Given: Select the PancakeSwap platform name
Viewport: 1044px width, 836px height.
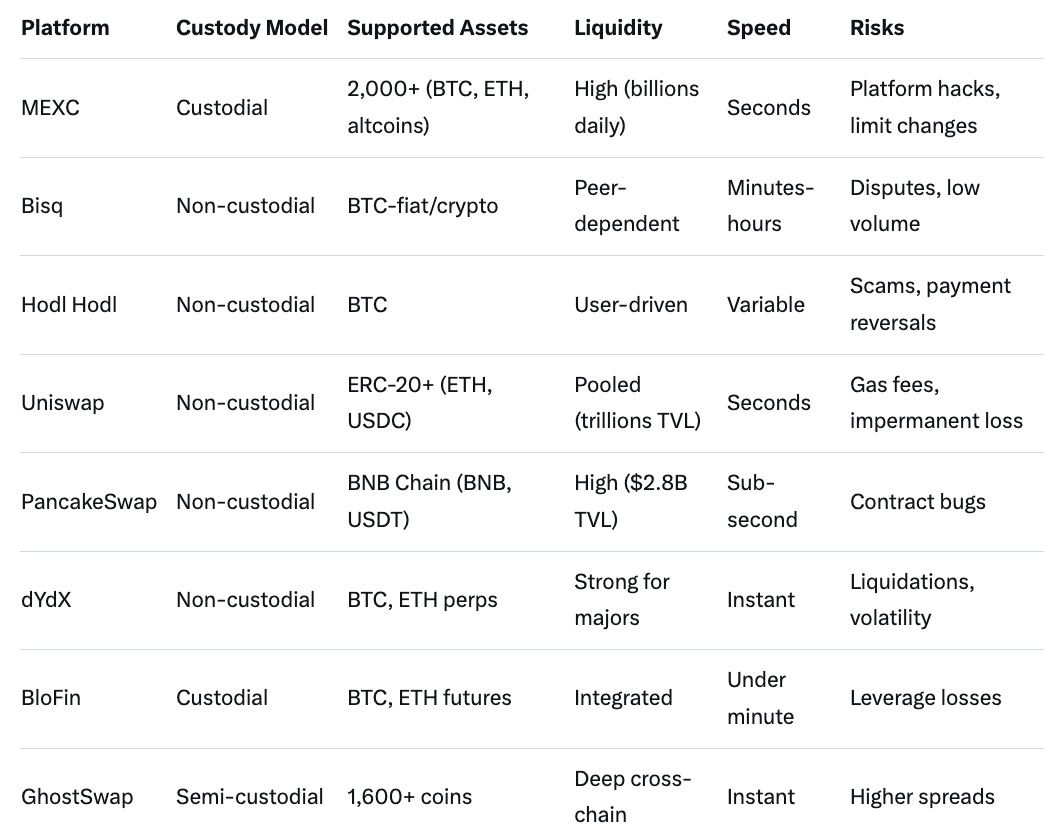Looking at the screenshot, I should pyautogui.click(x=89, y=501).
